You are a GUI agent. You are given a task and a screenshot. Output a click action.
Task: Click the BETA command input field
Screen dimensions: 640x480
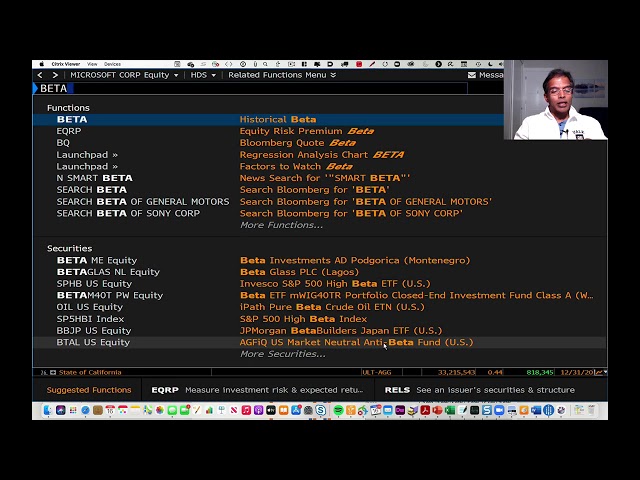[250, 89]
